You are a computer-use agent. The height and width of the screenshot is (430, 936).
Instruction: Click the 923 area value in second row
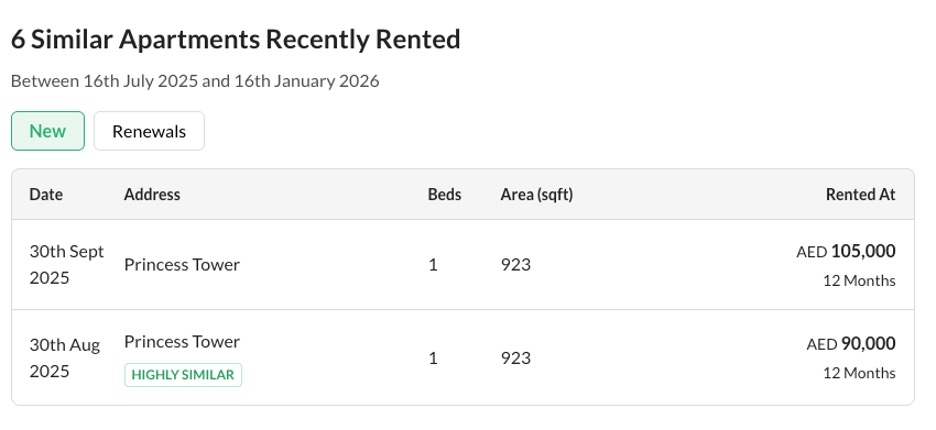(516, 358)
